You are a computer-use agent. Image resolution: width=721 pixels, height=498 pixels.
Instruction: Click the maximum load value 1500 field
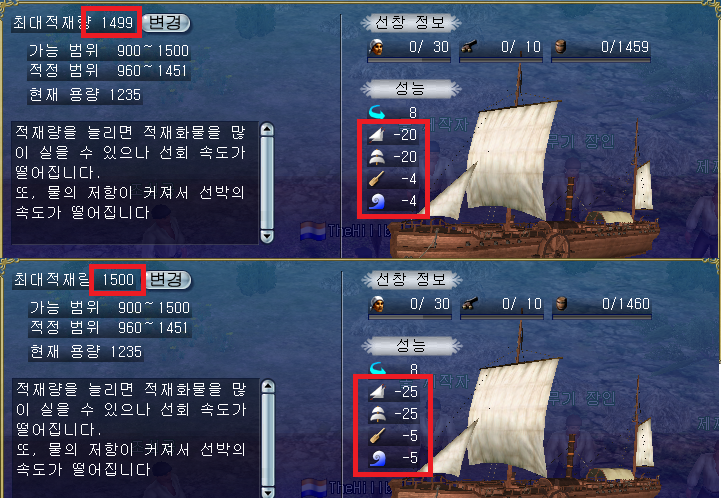pyautogui.click(x=117, y=280)
